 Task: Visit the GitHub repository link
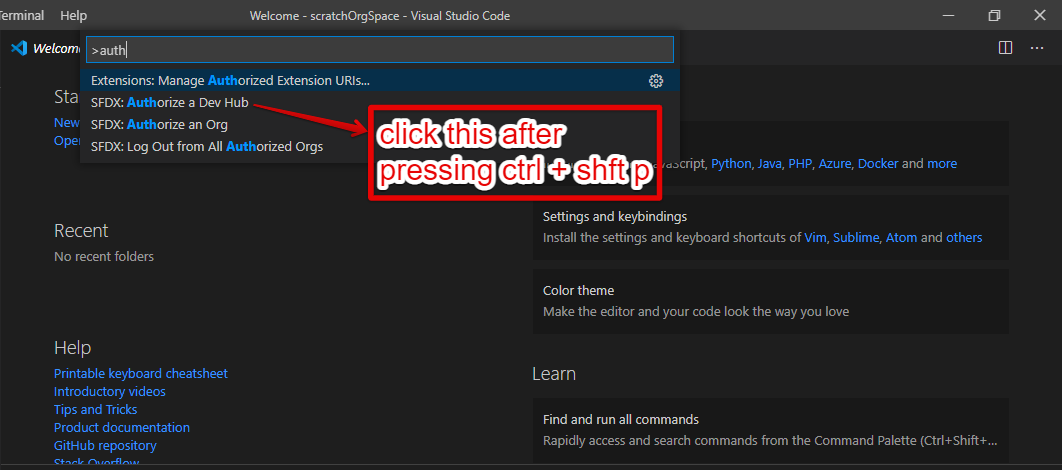pyautogui.click(x=105, y=446)
